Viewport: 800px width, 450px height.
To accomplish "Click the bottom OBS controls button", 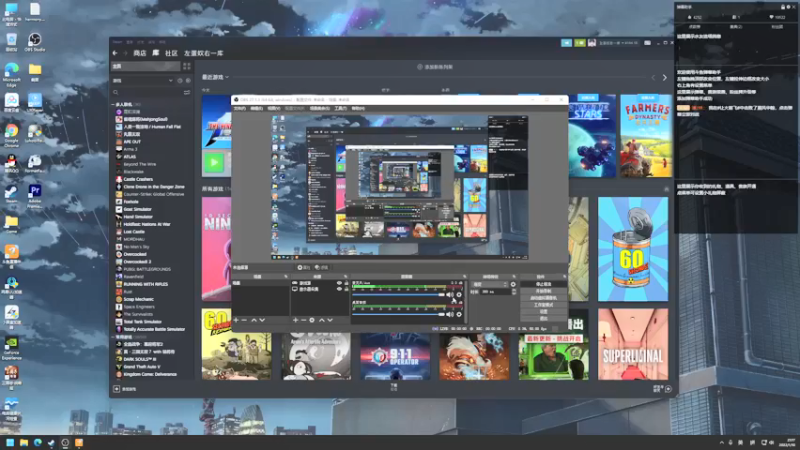I will tap(543, 318).
